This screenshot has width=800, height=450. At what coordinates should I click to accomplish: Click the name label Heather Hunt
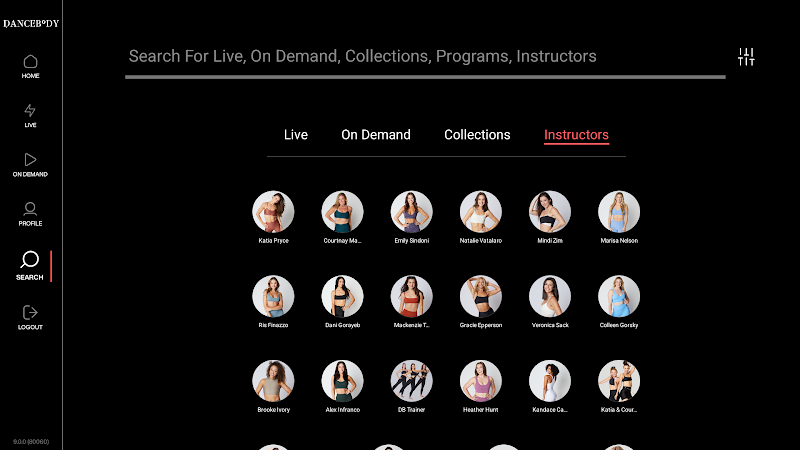[481, 410]
